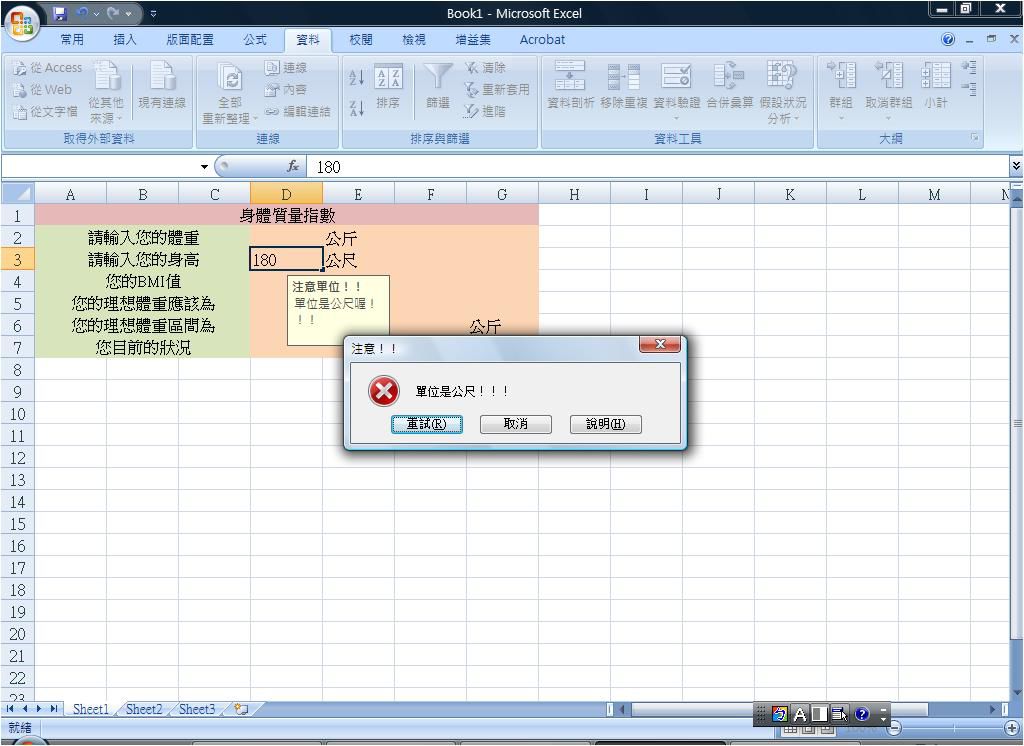Select column H header
Viewport: 1024px width, 746px height.
[574, 194]
